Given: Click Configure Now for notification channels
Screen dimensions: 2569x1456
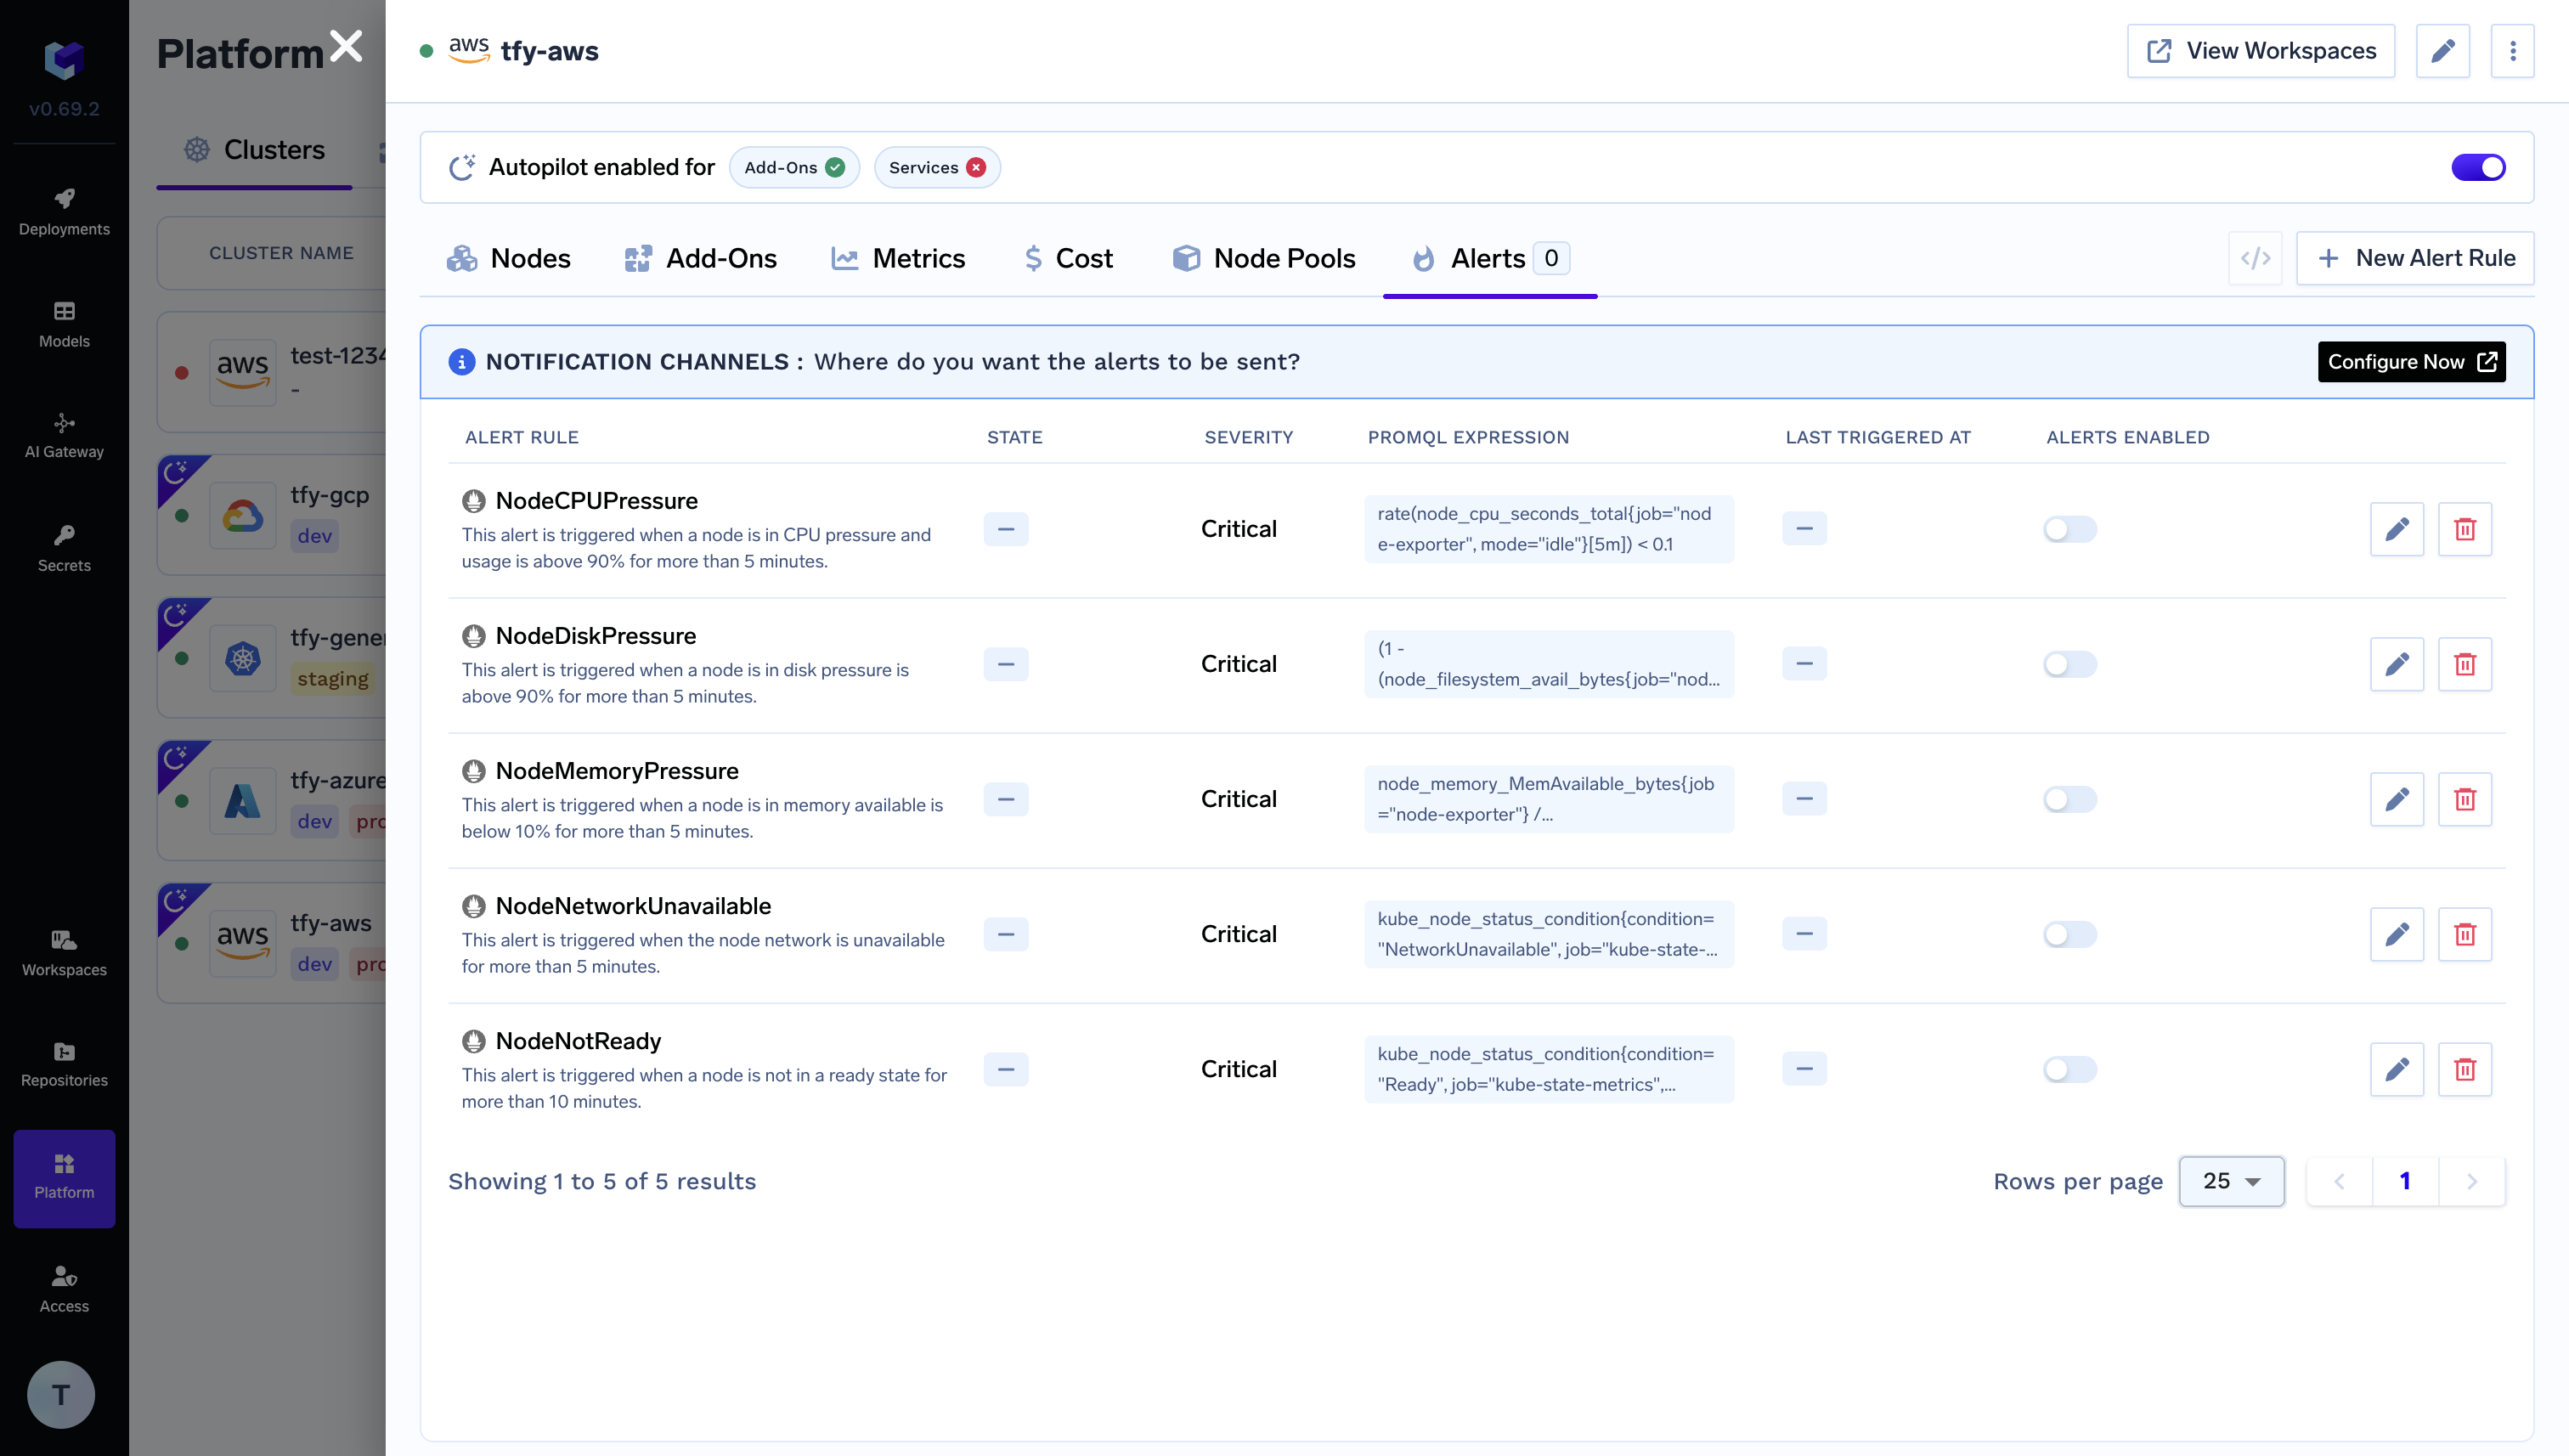Looking at the screenshot, I should [x=2411, y=362].
